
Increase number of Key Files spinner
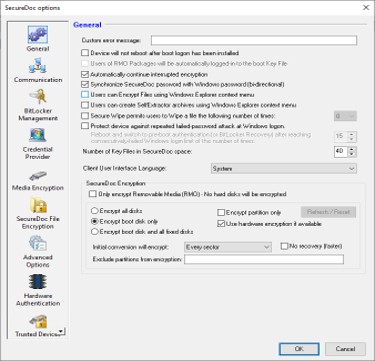[x=352, y=149]
